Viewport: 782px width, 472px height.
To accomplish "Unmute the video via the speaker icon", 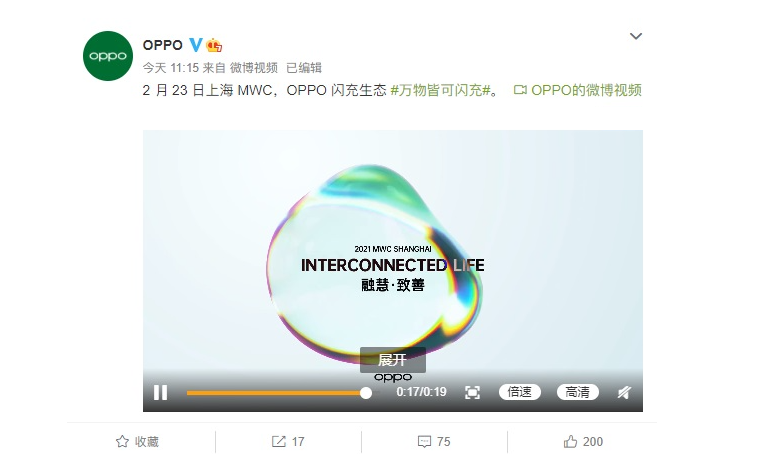I will (624, 392).
